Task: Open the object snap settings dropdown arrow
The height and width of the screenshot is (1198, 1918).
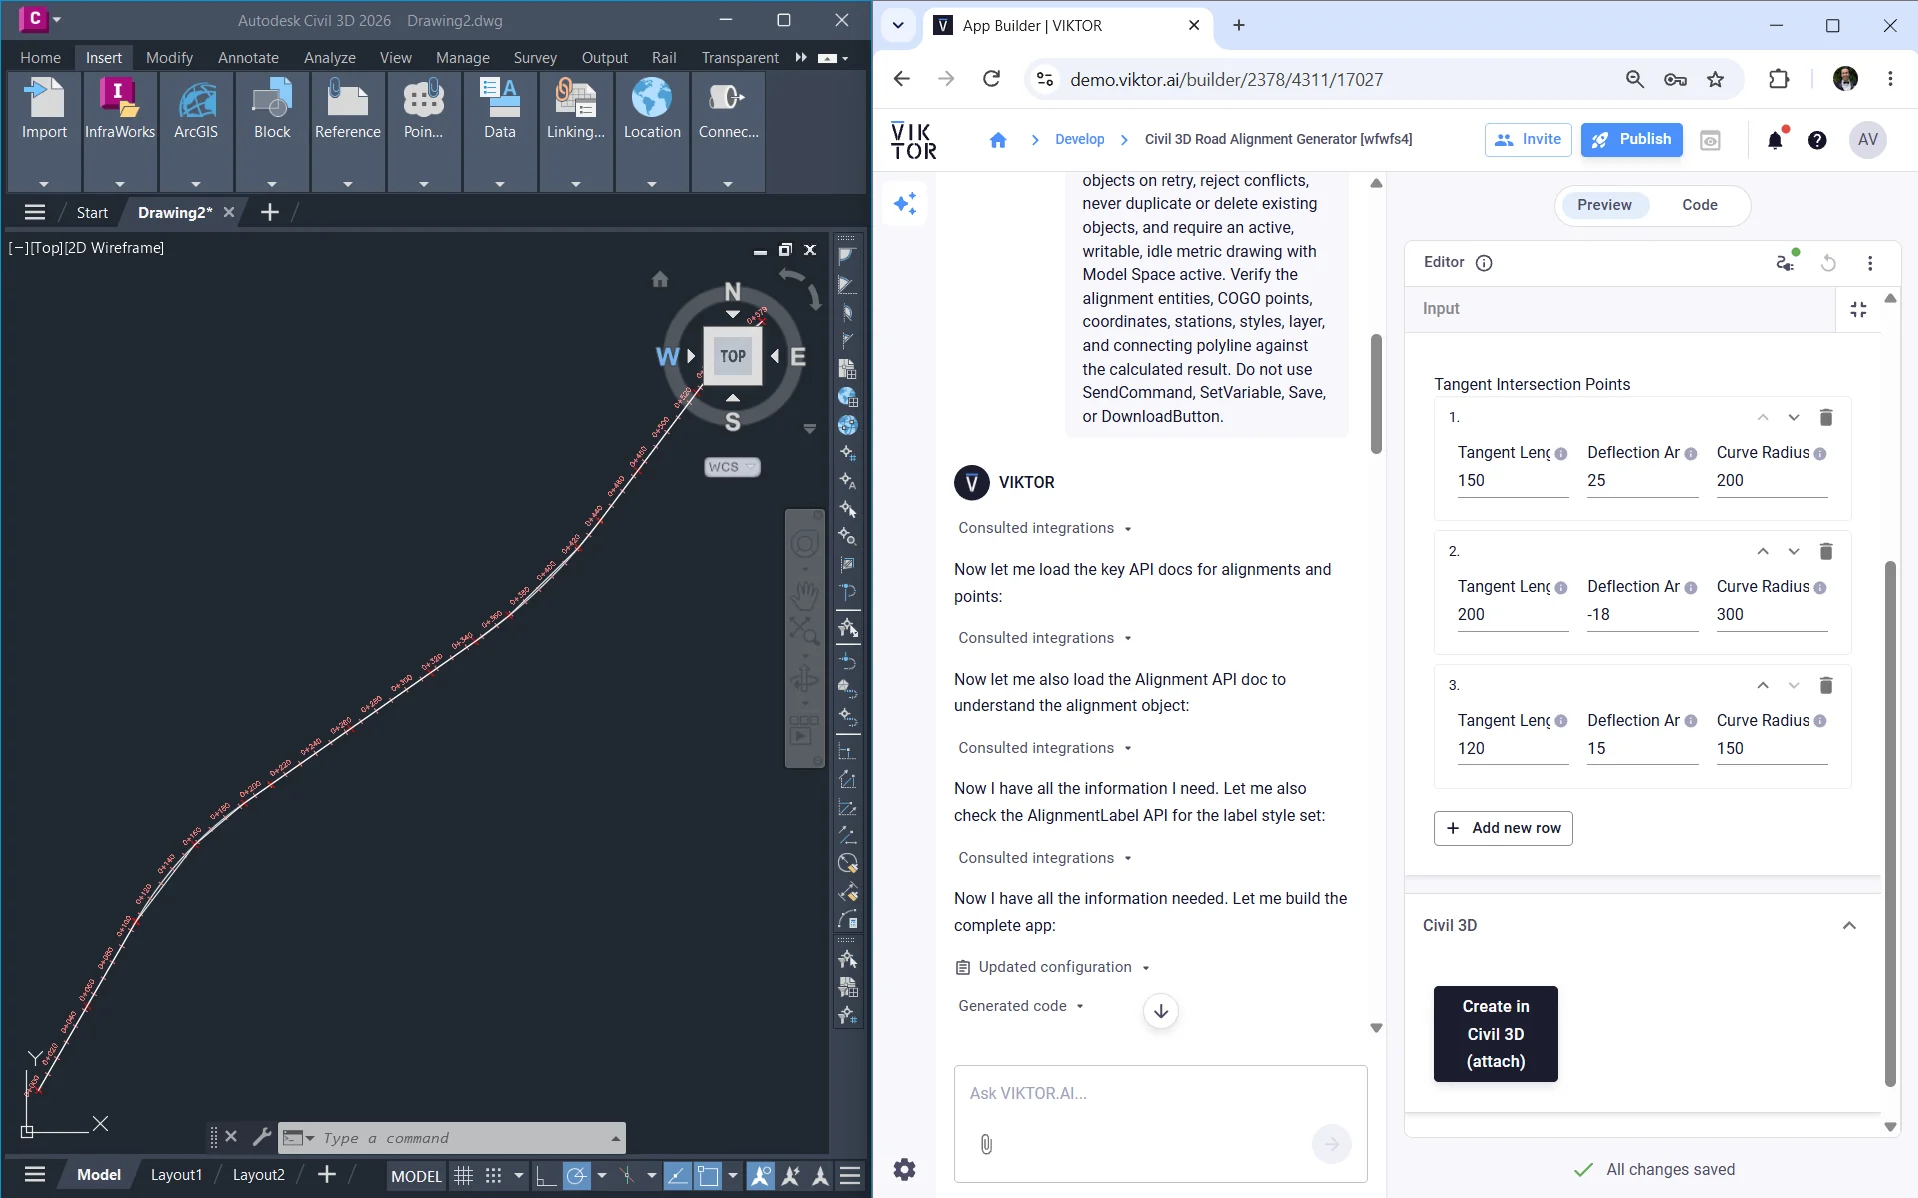Action: [x=733, y=1176]
